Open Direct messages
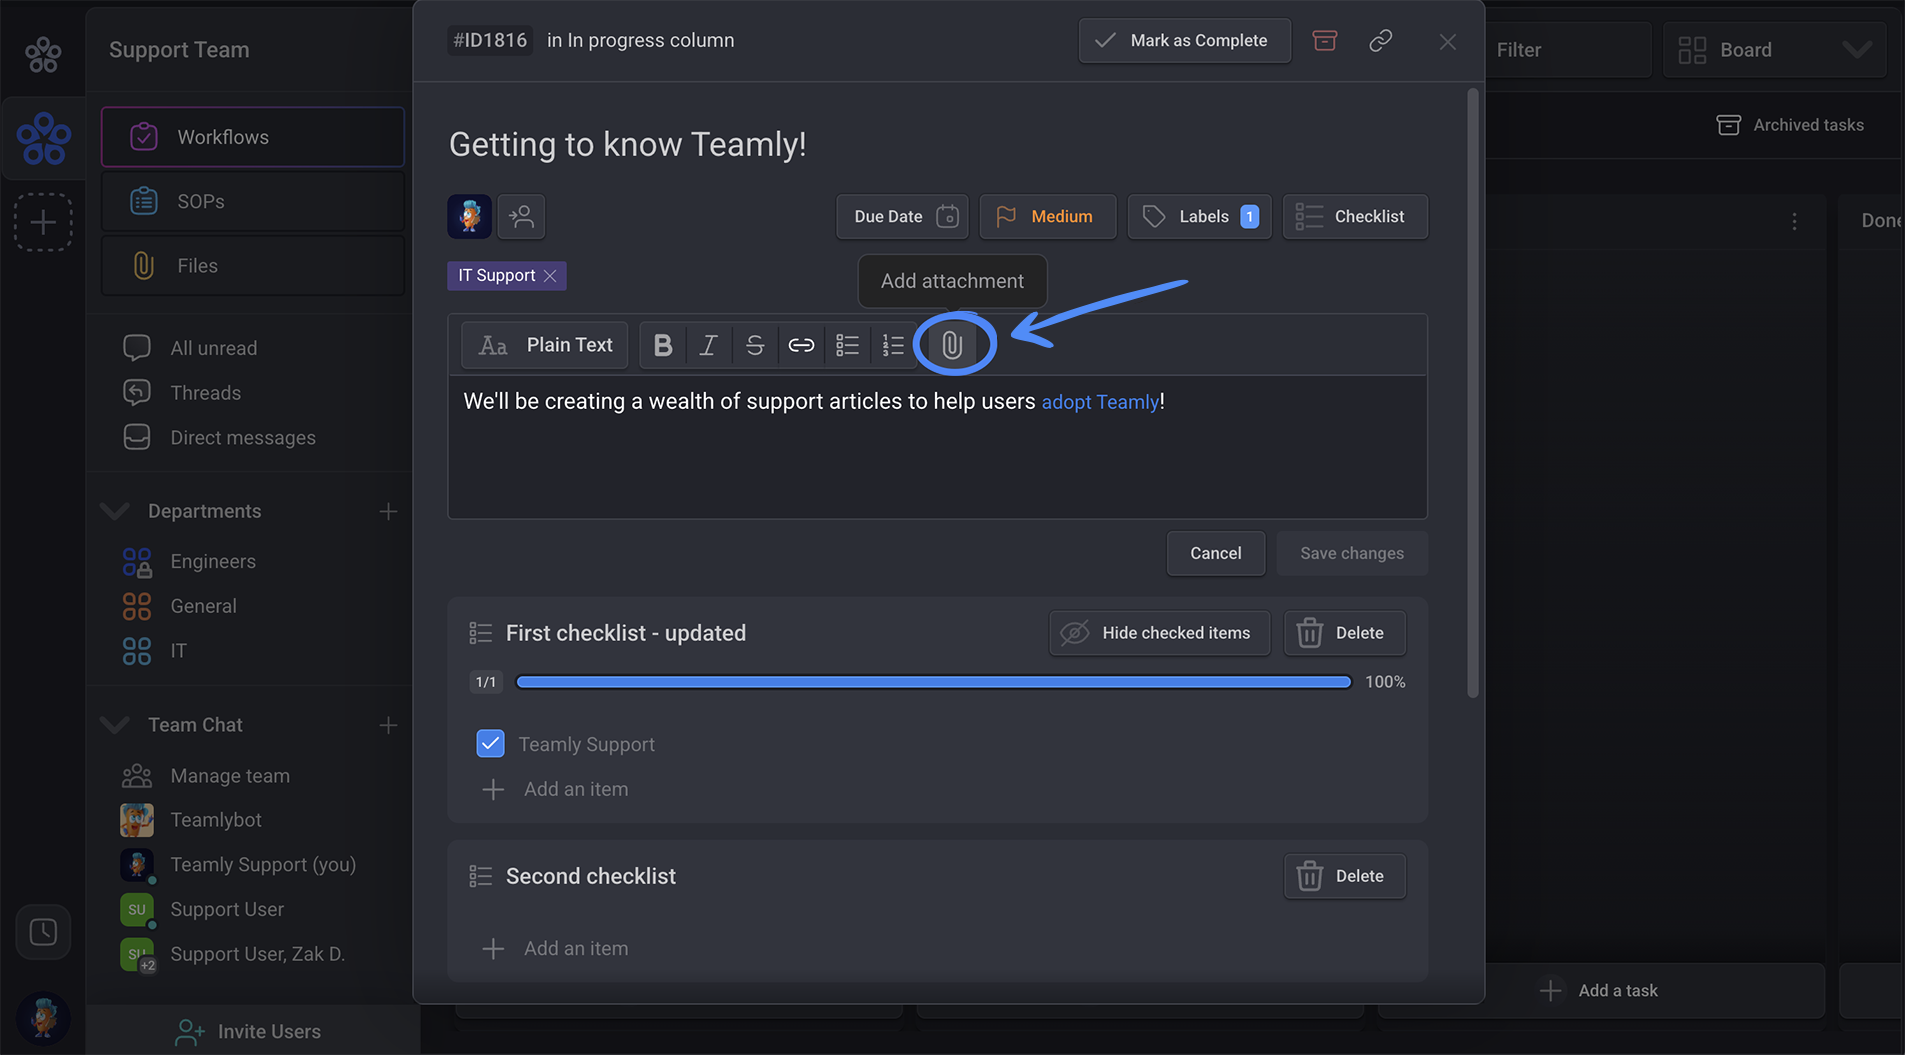The height and width of the screenshot is (1055, 1905). (242, 437)
